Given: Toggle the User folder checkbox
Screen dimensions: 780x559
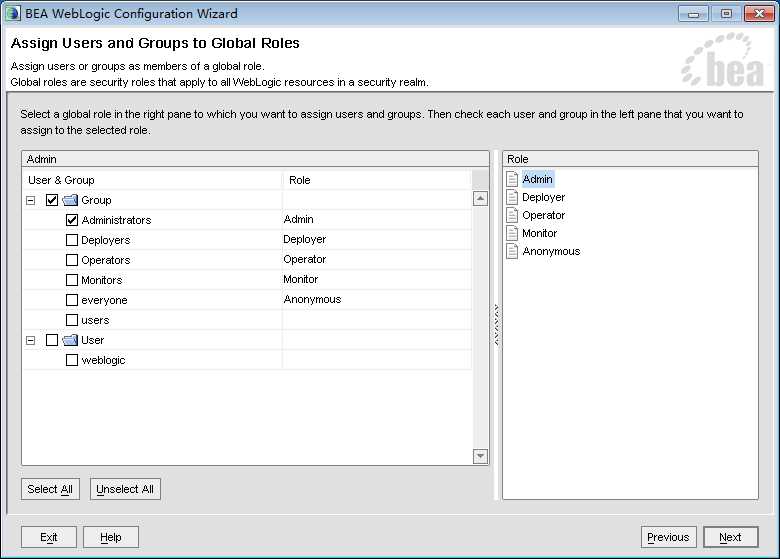Looking at the screenshot, I should (x=52, y=340).
